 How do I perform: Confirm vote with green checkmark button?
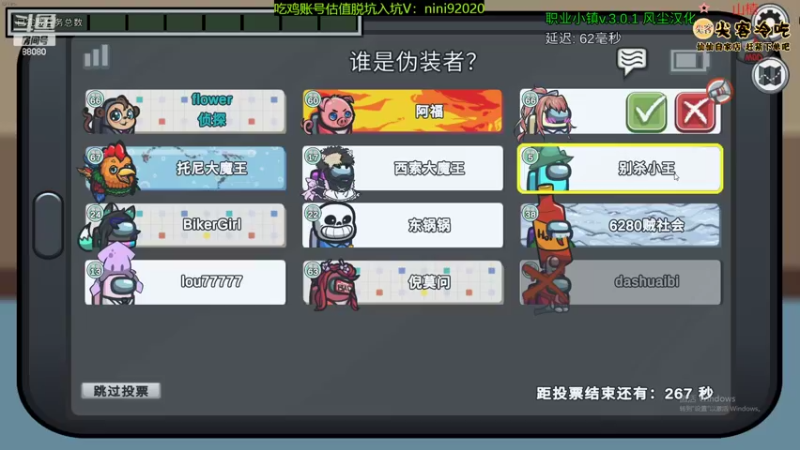coord(646,112)
